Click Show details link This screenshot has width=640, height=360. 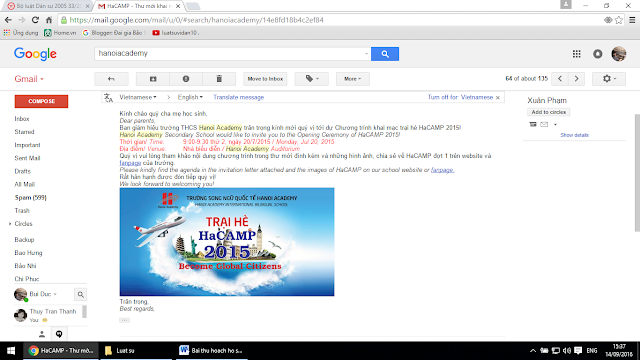pyautogui.click(x=574, y=135)
